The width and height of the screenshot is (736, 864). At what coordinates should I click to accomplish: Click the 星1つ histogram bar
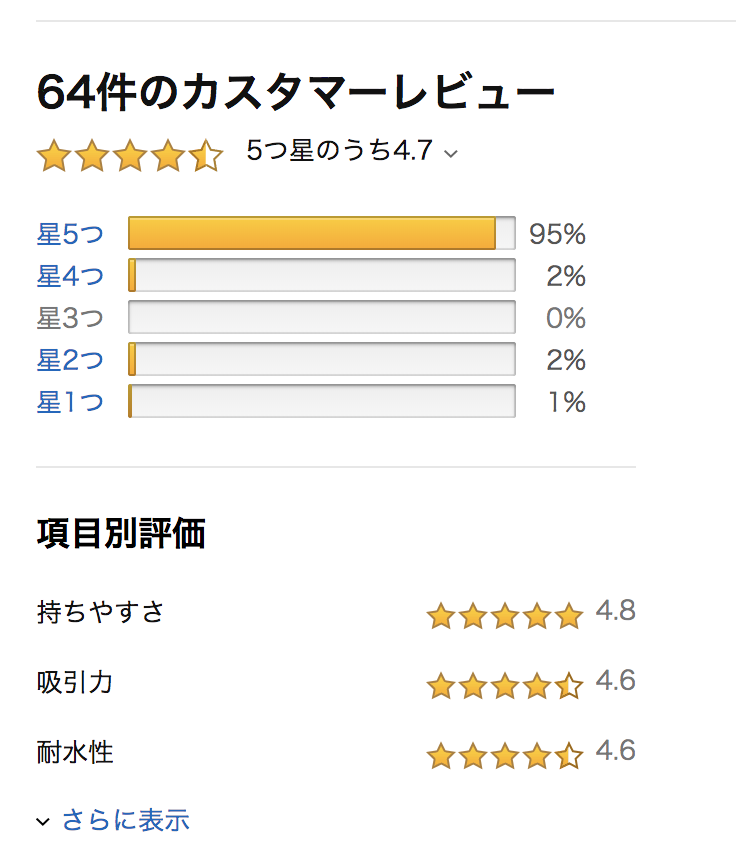[322, 401]
